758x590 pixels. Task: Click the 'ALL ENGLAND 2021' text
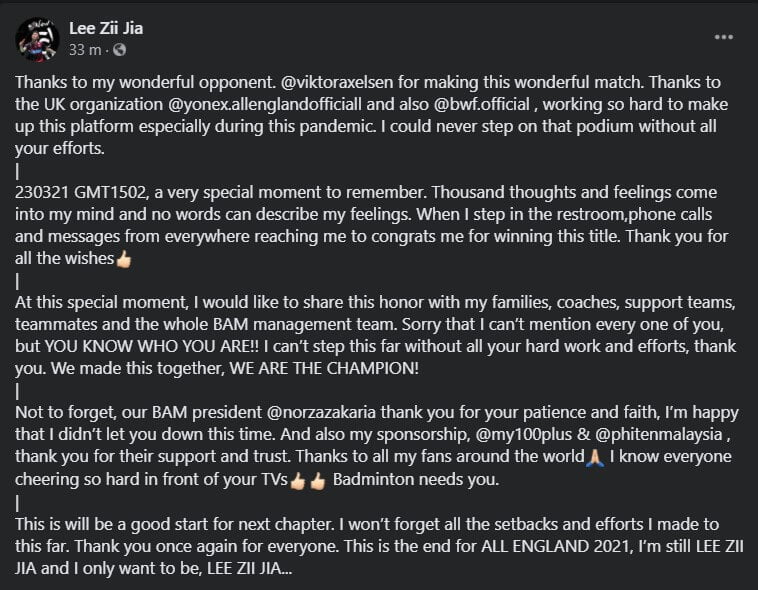click(556, 546)
